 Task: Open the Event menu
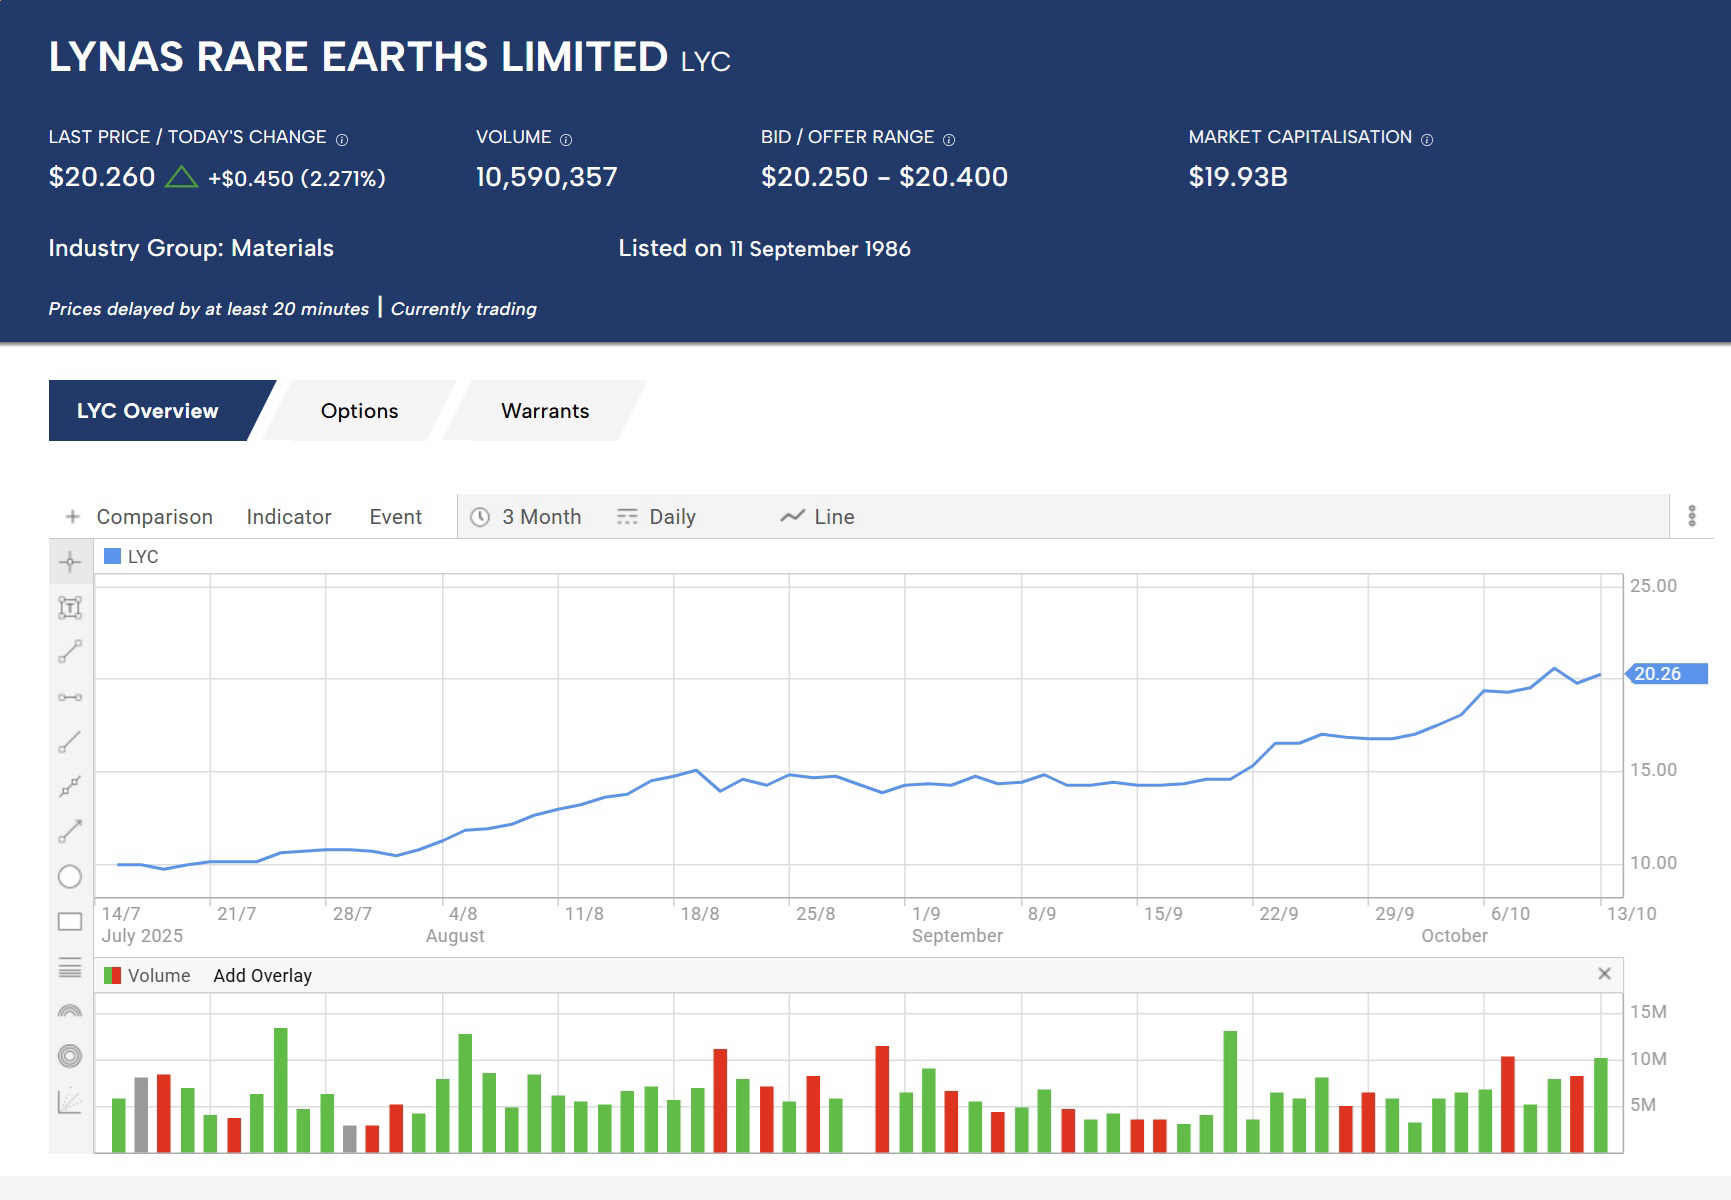pos(396,517)
